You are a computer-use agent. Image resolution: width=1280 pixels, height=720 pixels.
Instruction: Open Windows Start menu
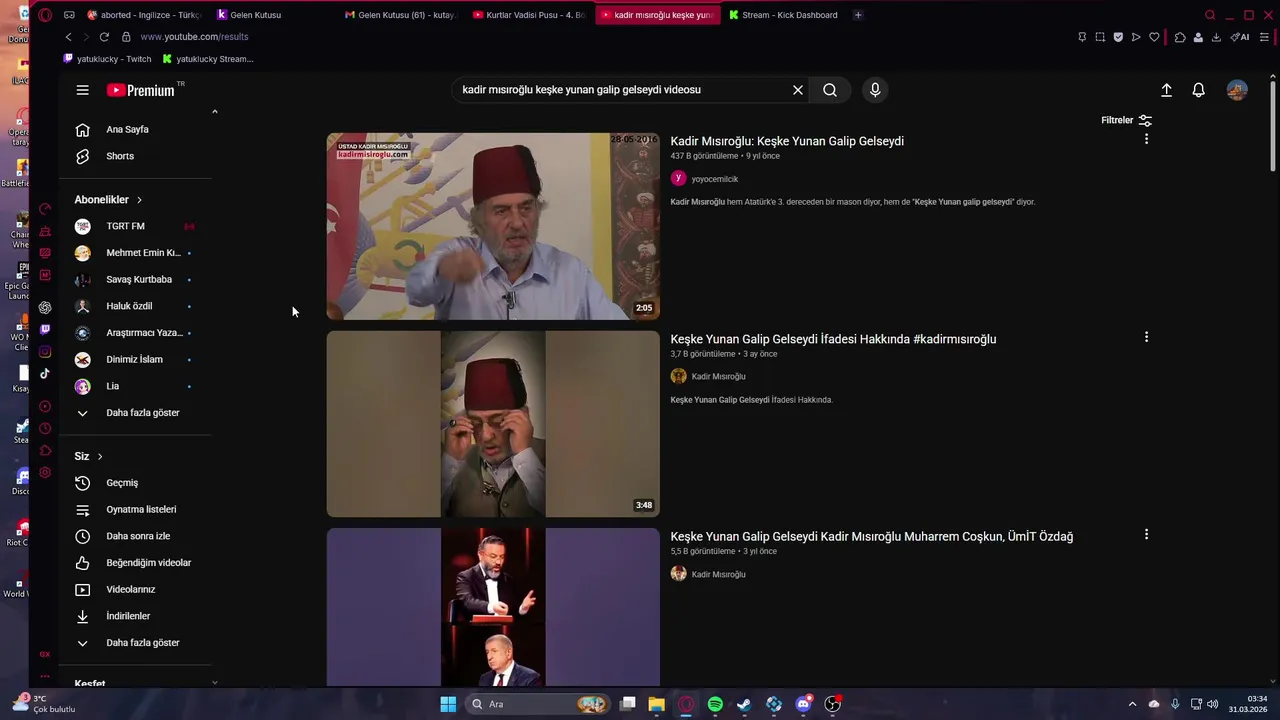(448, 704)
